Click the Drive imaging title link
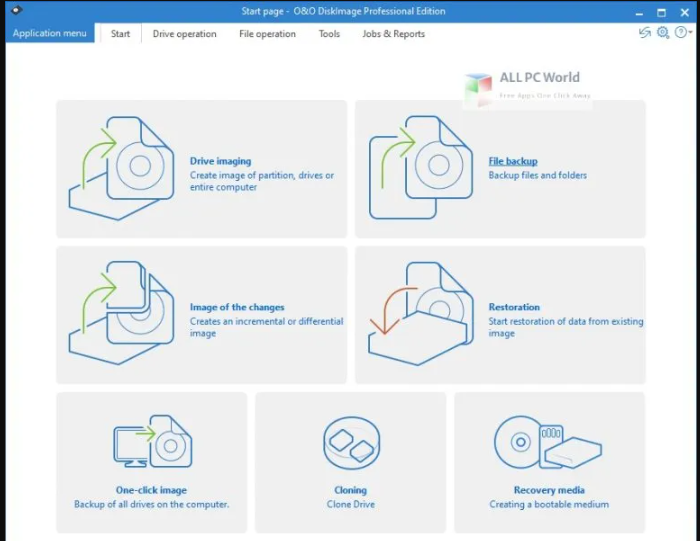 point(221,161)
